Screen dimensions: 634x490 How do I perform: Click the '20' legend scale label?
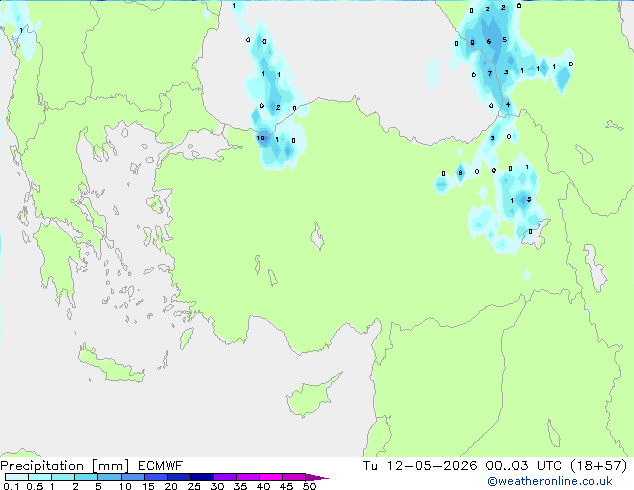point(171,486)
